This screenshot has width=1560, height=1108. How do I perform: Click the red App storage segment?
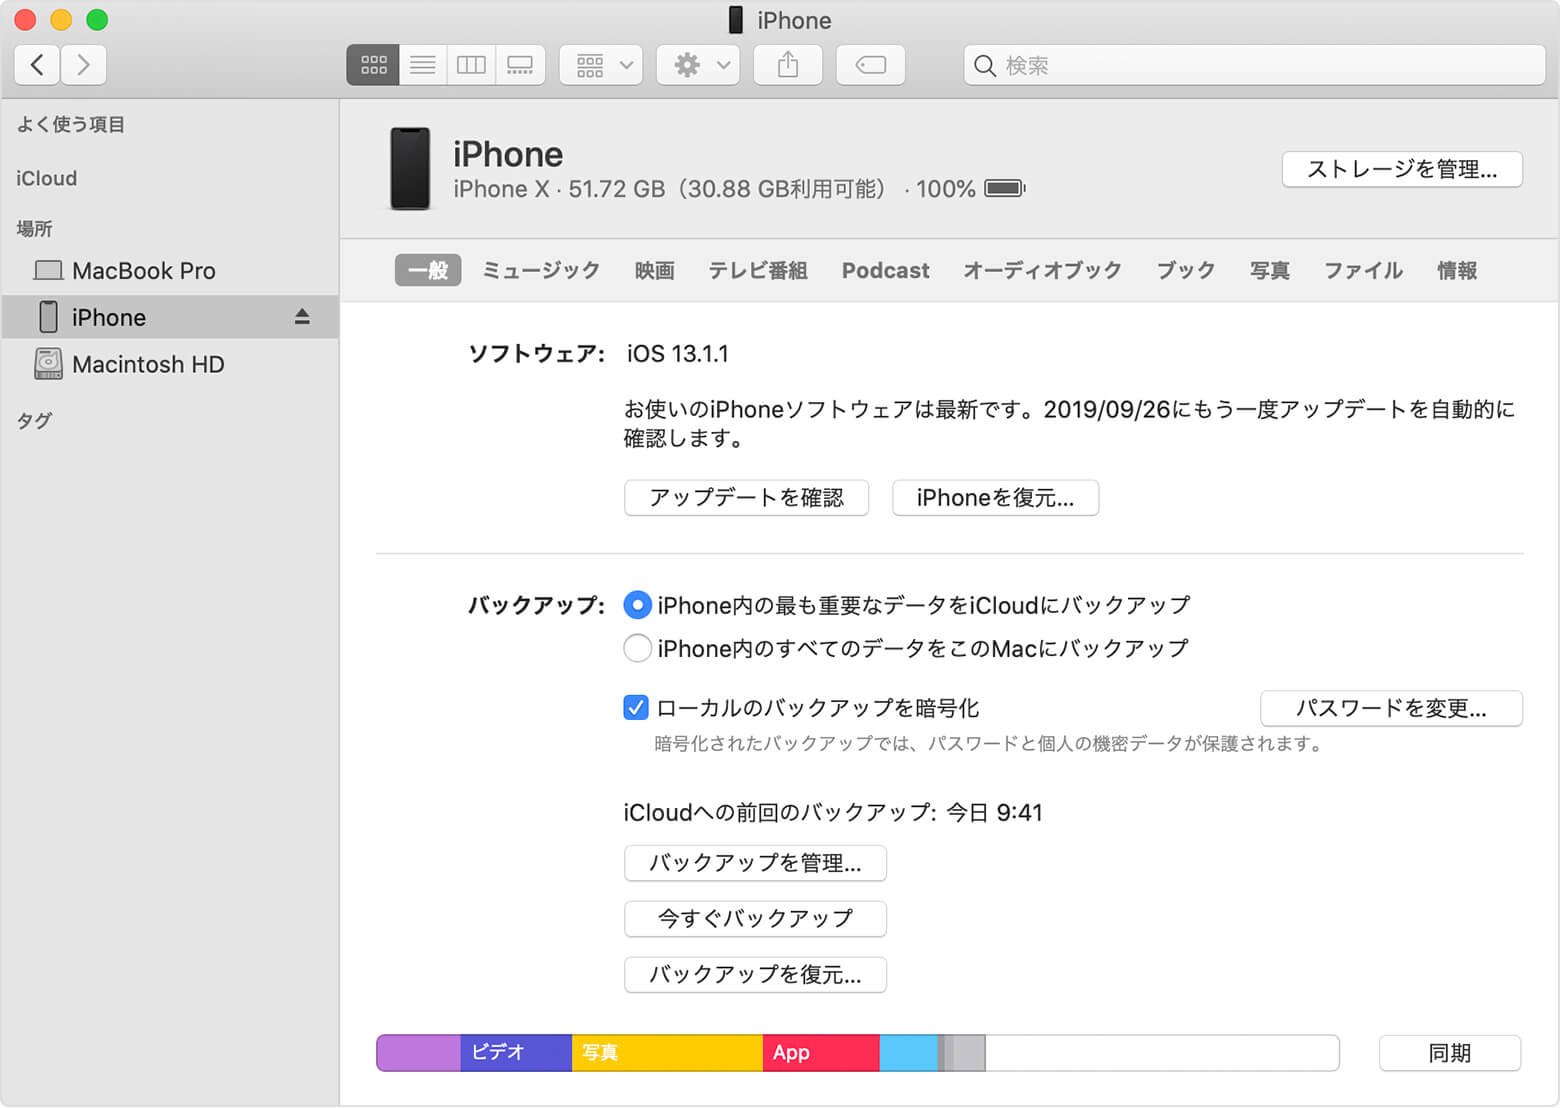pyautogui.click(x=821, y=1053)
